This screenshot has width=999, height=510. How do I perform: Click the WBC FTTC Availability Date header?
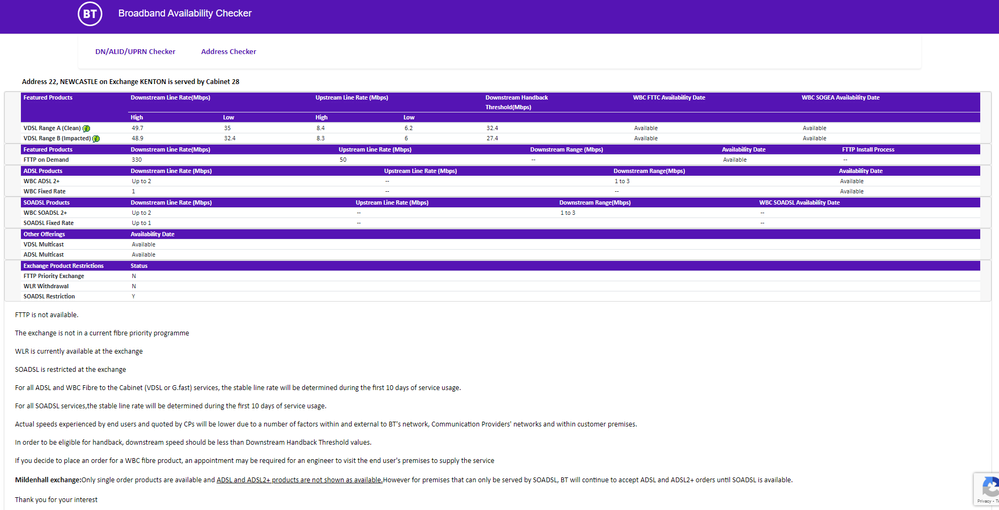pyautogui.click(x=669, y=98)
